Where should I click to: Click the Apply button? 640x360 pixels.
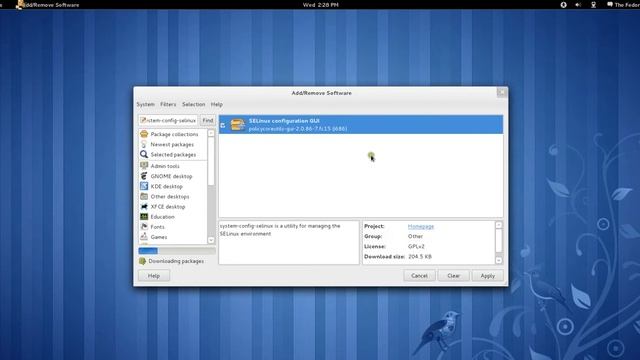tap(487, 276)
